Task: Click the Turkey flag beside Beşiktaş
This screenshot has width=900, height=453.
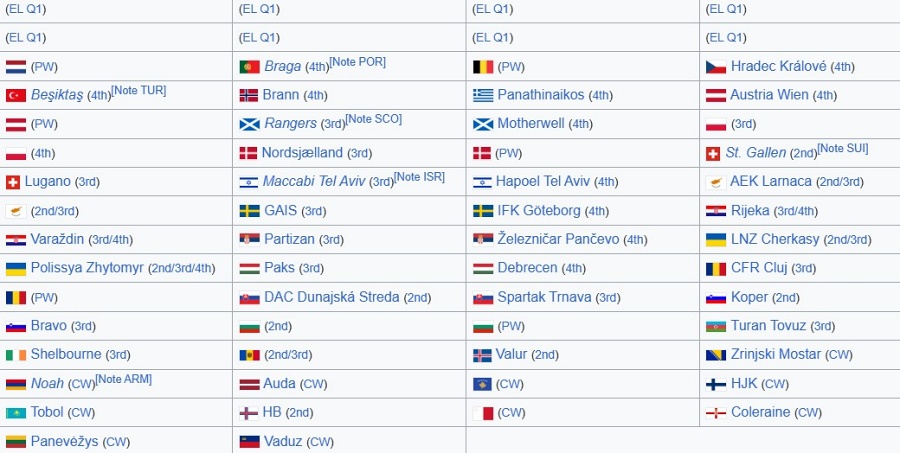Action: [x=16, y=96]
